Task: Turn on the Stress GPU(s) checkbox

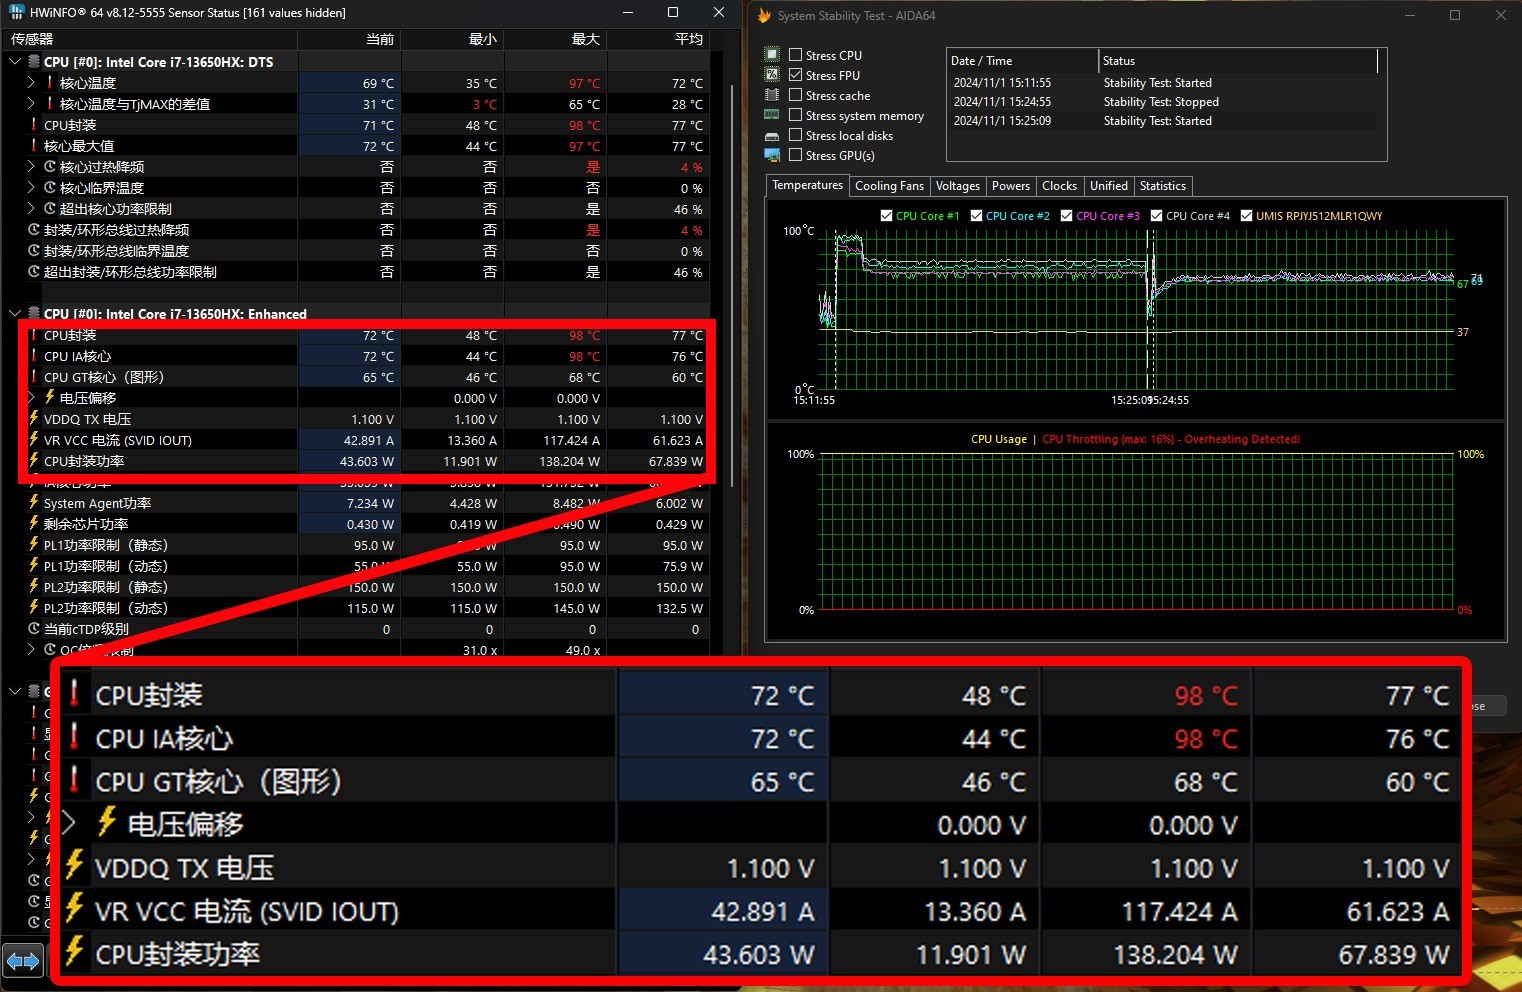Action: point(796,155)
